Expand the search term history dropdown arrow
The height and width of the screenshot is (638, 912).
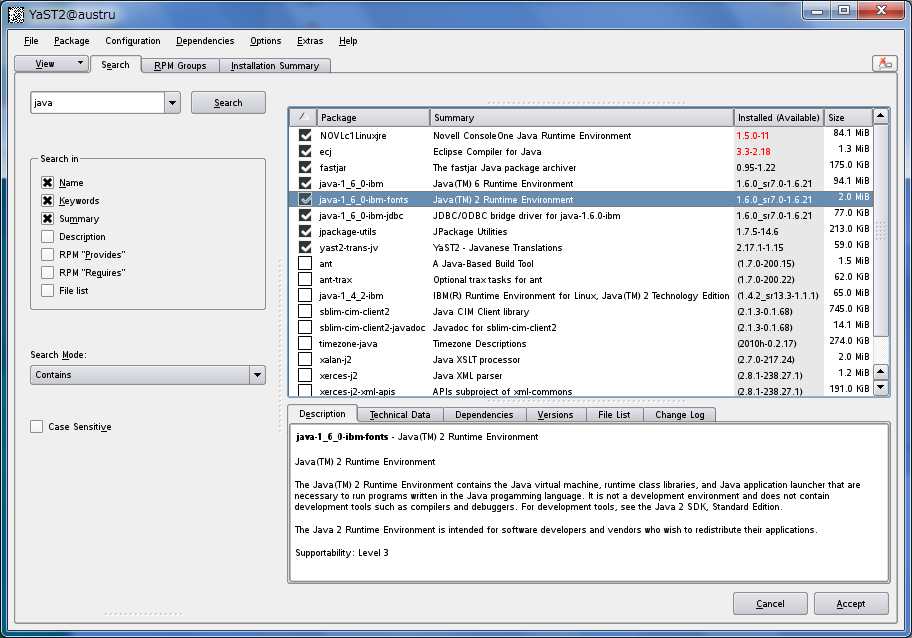172,103
